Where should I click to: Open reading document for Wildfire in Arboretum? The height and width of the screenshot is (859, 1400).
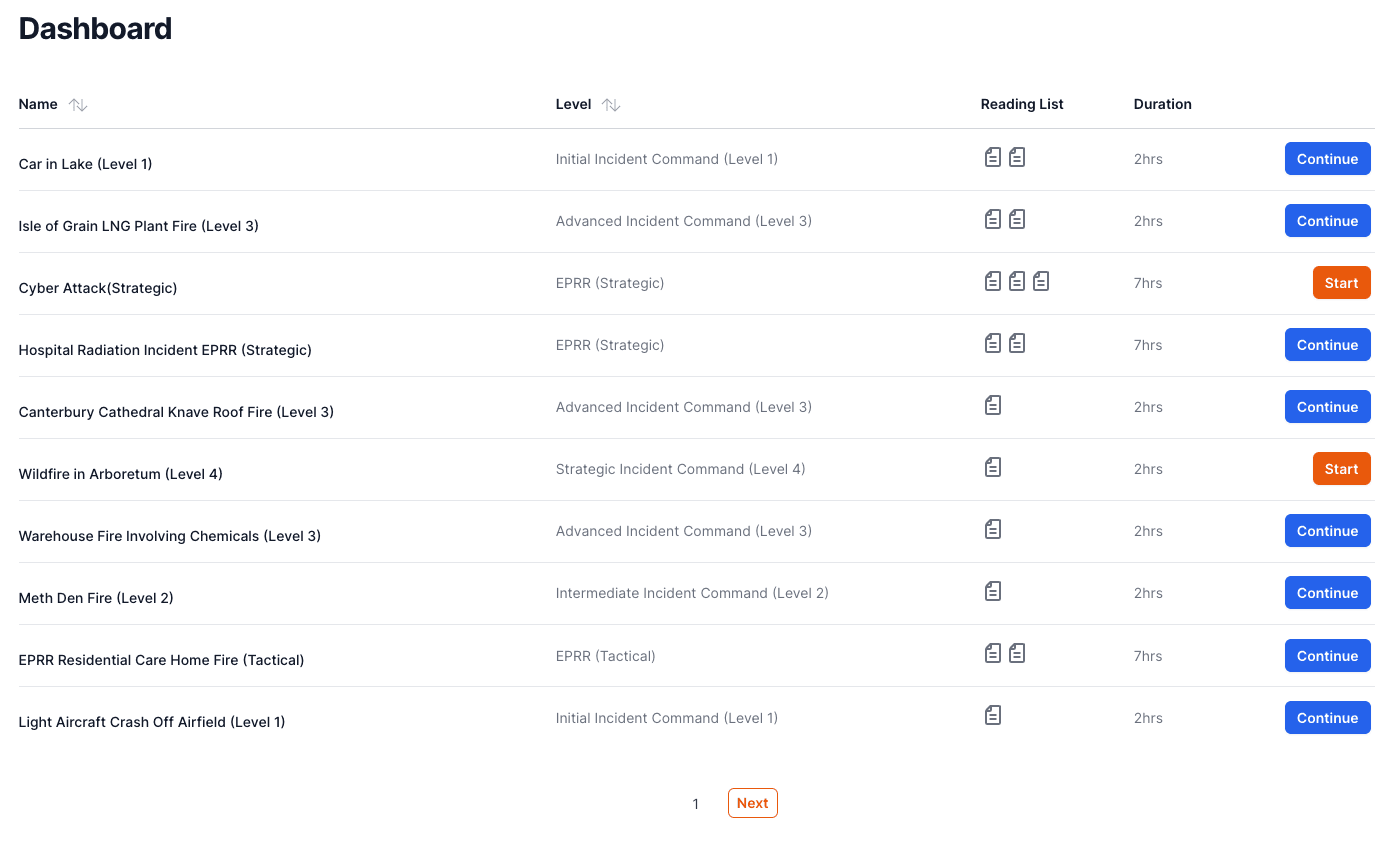tap(993, 467)
